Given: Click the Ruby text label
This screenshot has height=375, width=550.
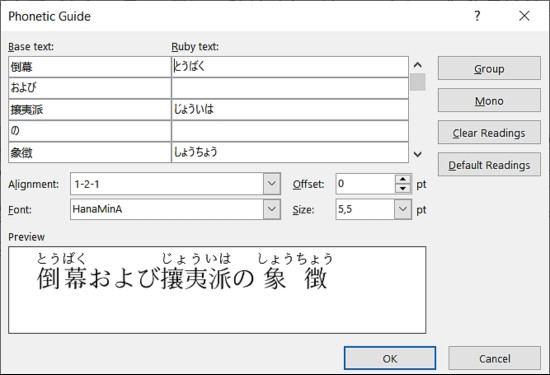Looking at the screenshot, I should [x=195, y=47].
